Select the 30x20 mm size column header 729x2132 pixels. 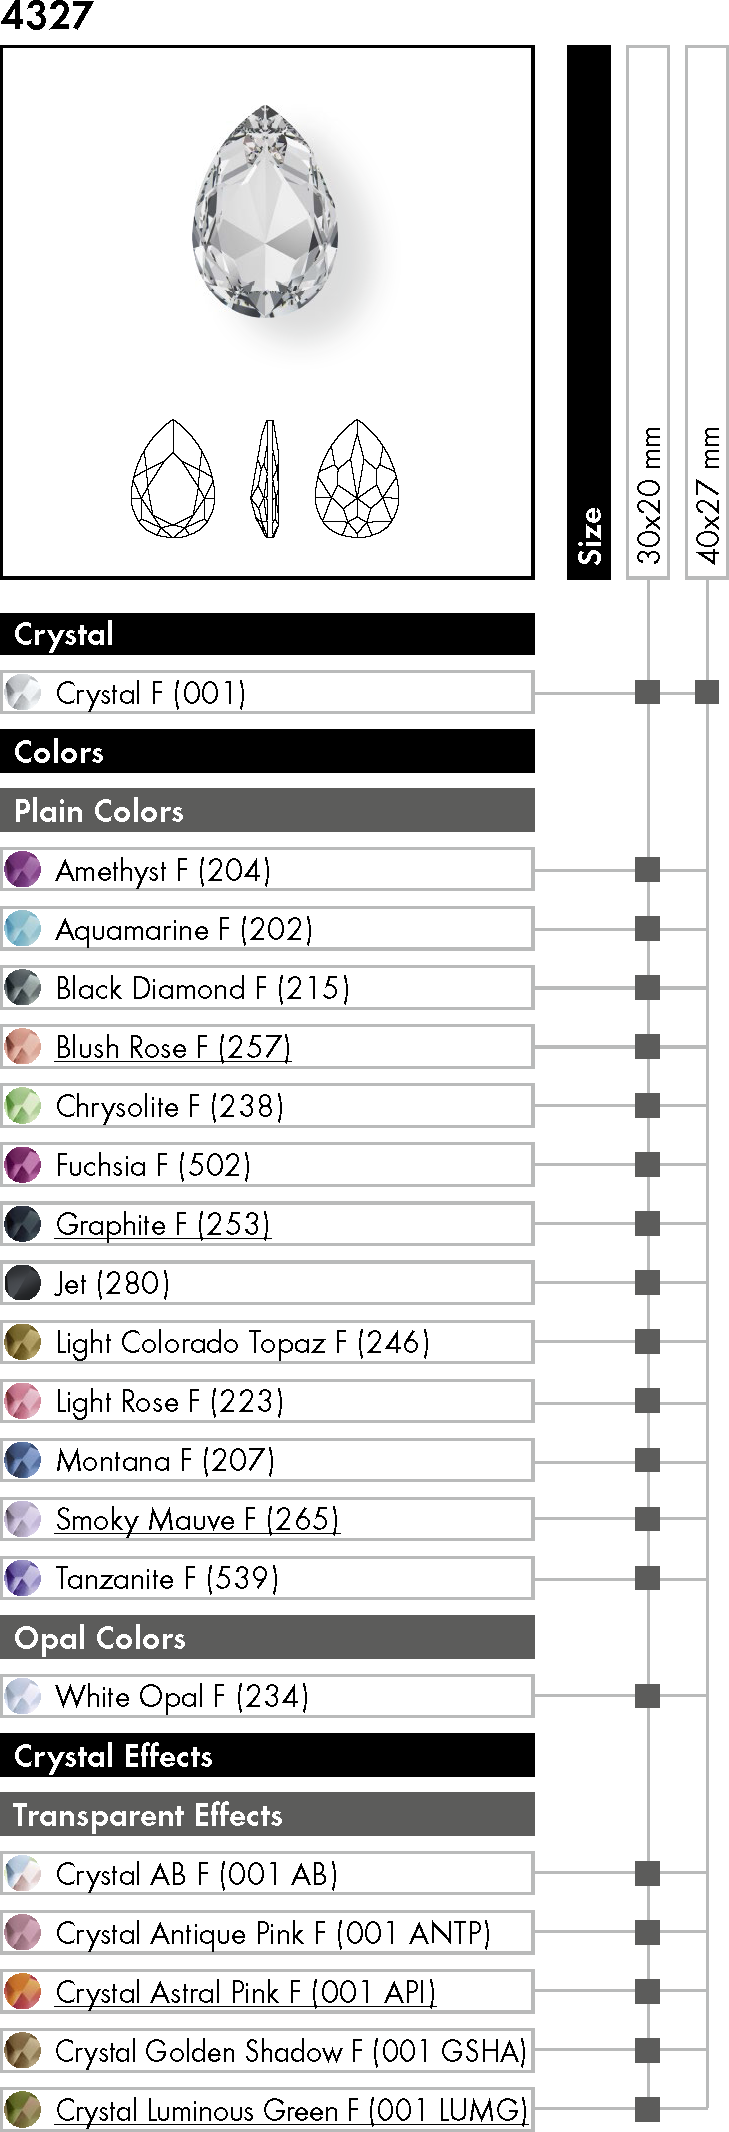[x=648, y=312]
